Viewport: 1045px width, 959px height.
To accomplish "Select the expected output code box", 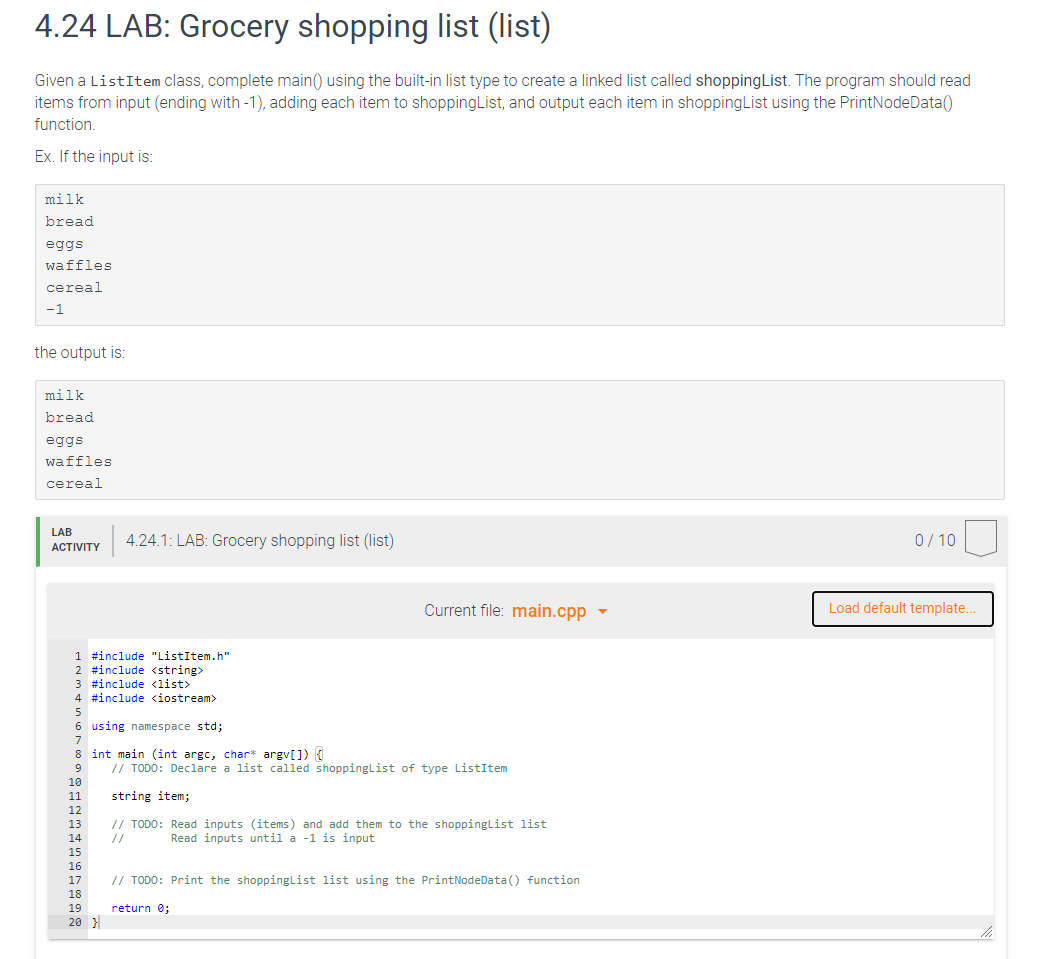I will [519, 440].
